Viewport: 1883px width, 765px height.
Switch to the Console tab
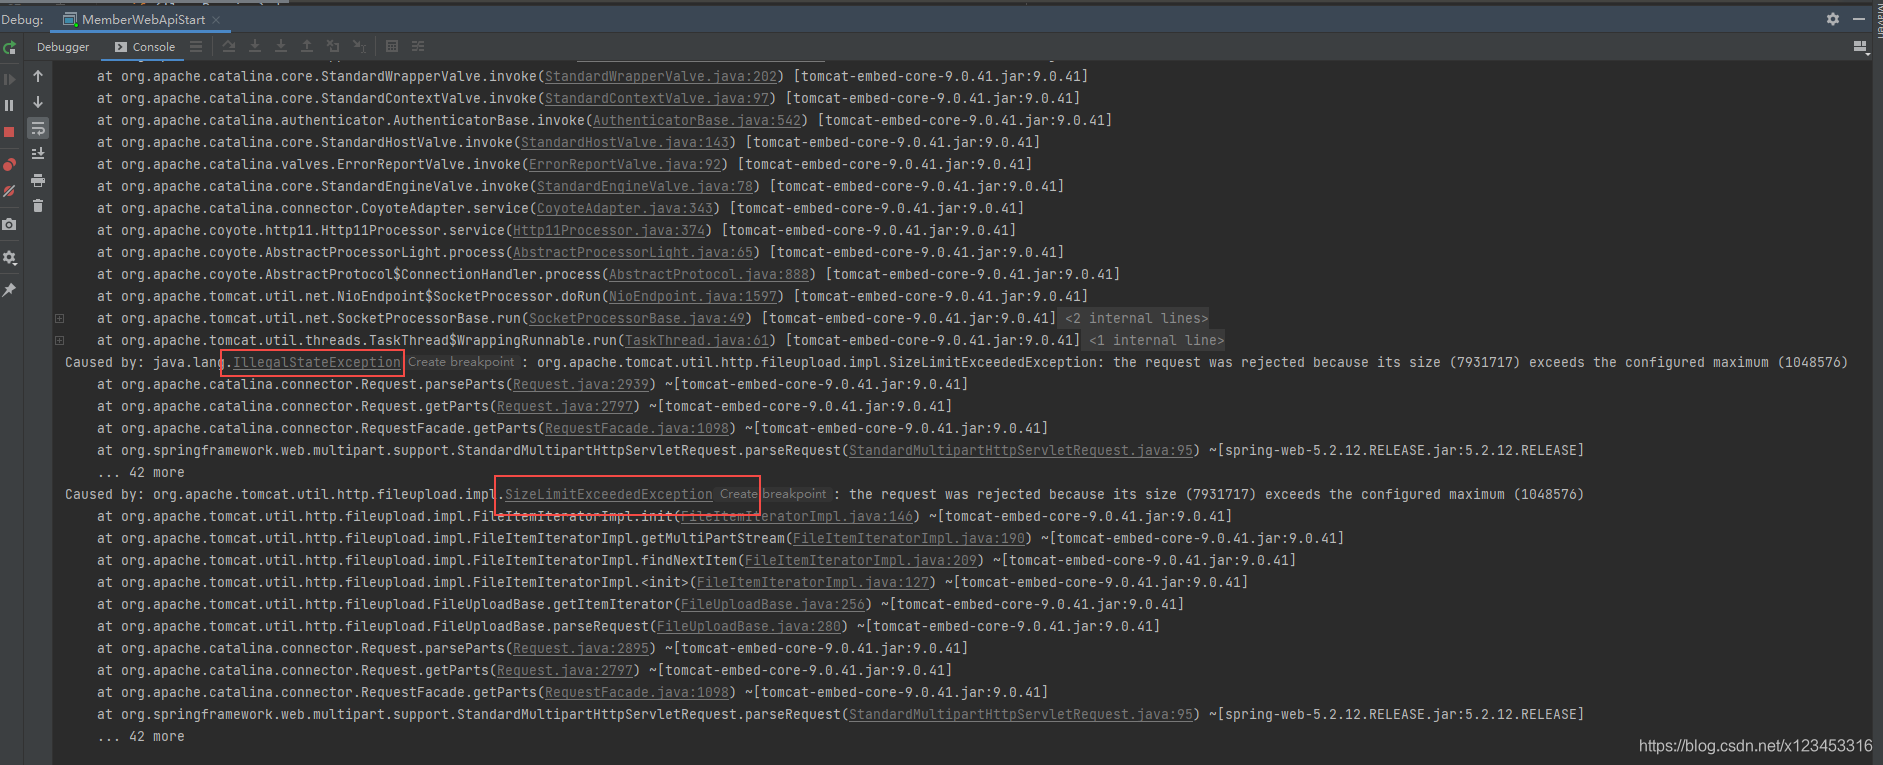point(144,47)
